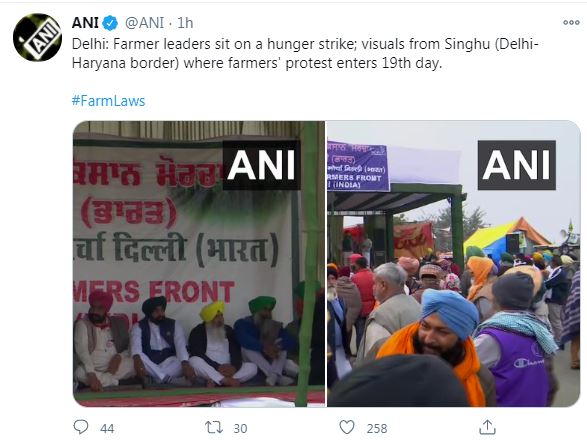
Task: Click the tweet text about hunger strike
Action: coord(305,54)
